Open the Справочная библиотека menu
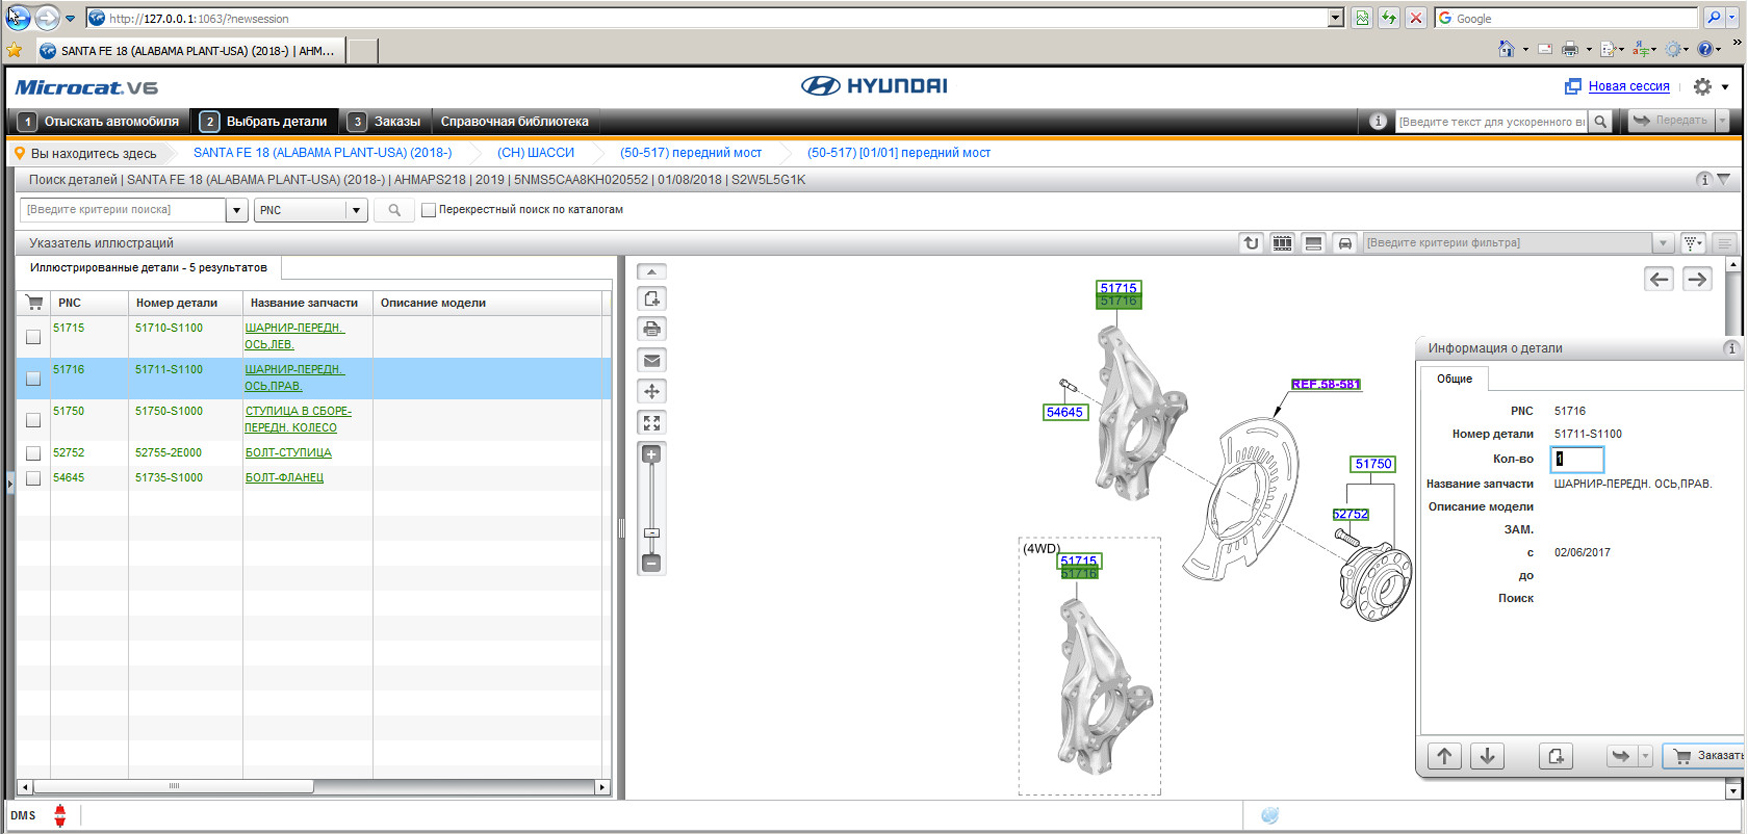 [514, 121]
